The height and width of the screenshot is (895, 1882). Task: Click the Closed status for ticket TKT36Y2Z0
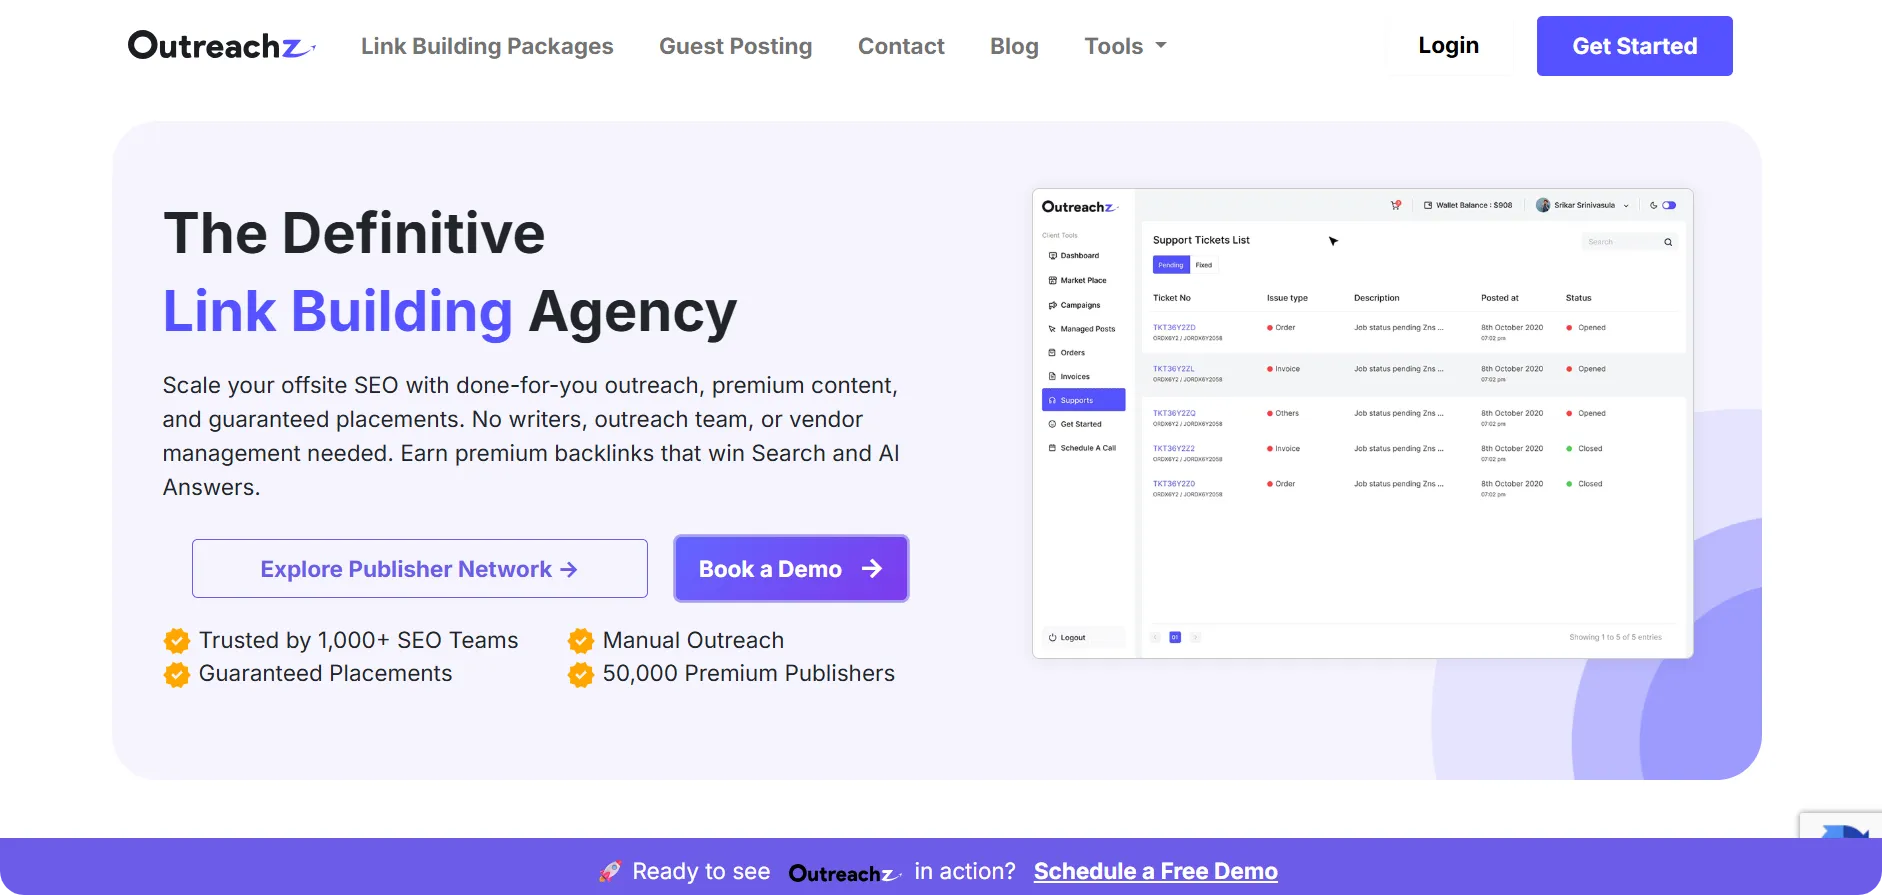[x=1584, y=484]
